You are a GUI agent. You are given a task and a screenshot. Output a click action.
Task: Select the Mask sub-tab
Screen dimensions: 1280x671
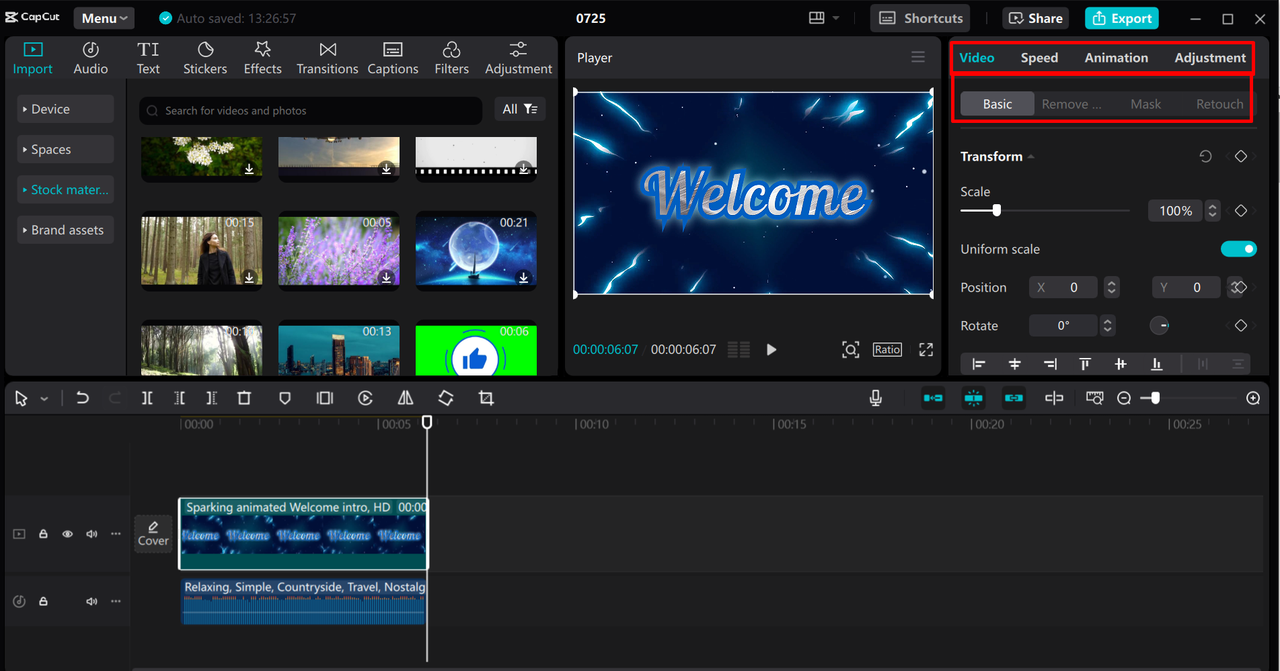tap(1146, 104)
